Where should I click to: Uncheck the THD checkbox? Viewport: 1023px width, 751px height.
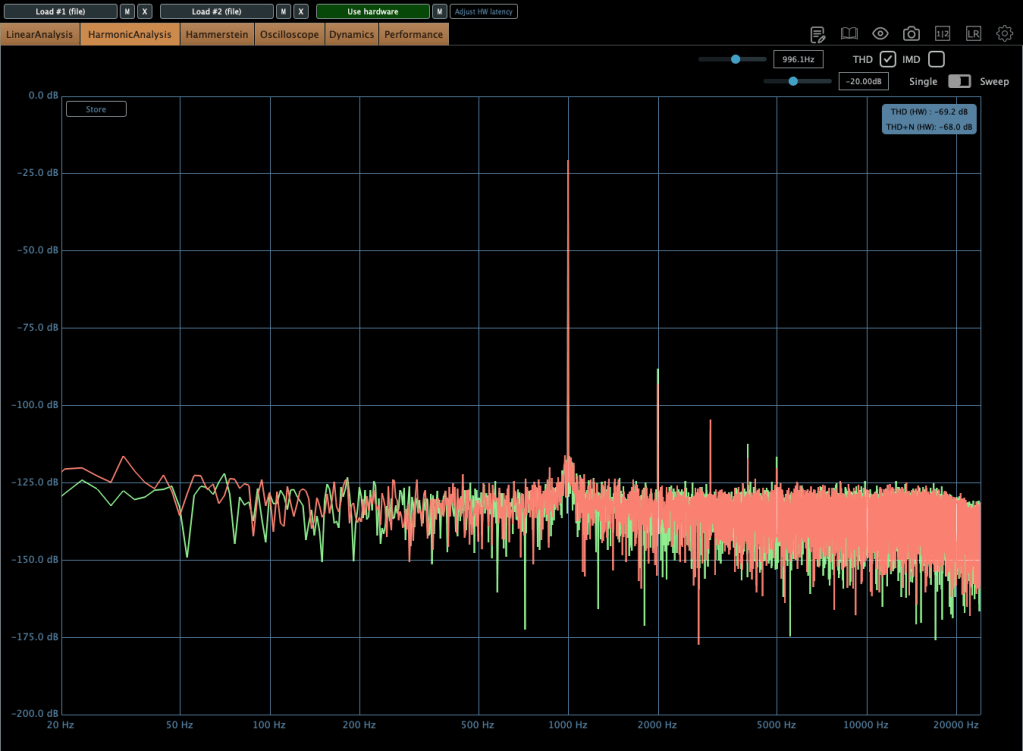[x=888, y=60]
